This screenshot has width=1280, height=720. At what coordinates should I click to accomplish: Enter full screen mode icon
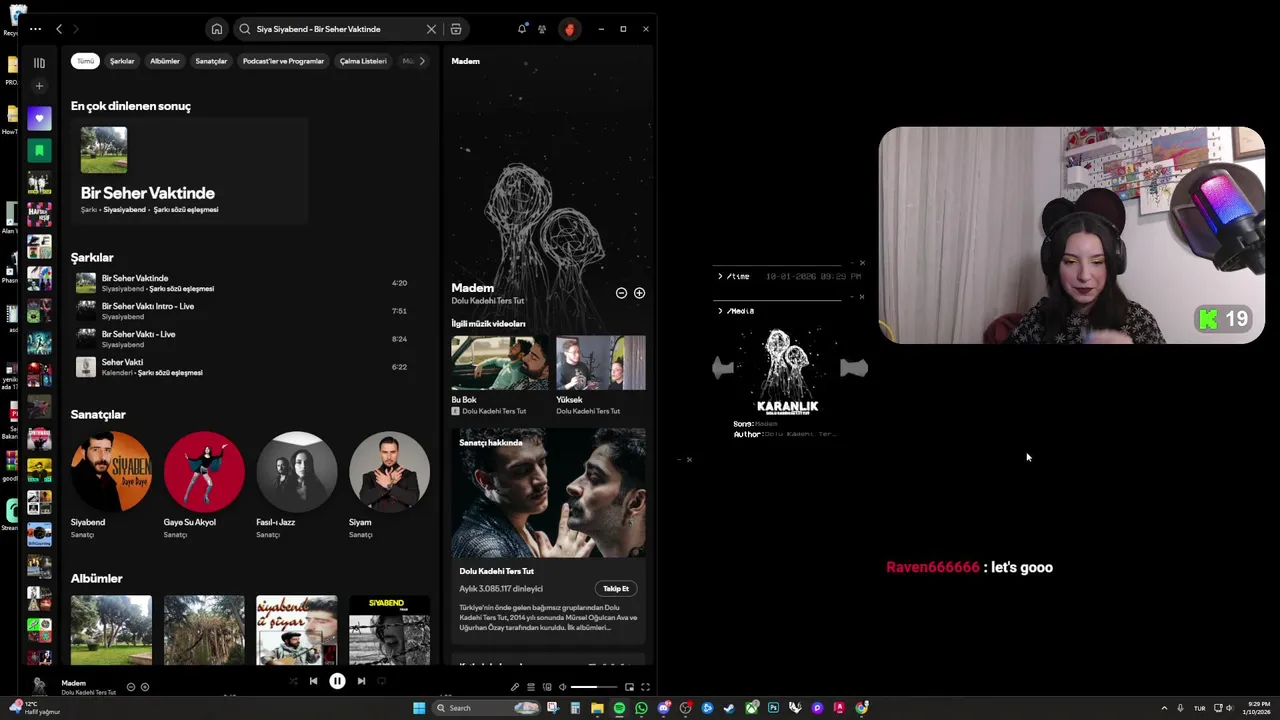click(645, 687)
